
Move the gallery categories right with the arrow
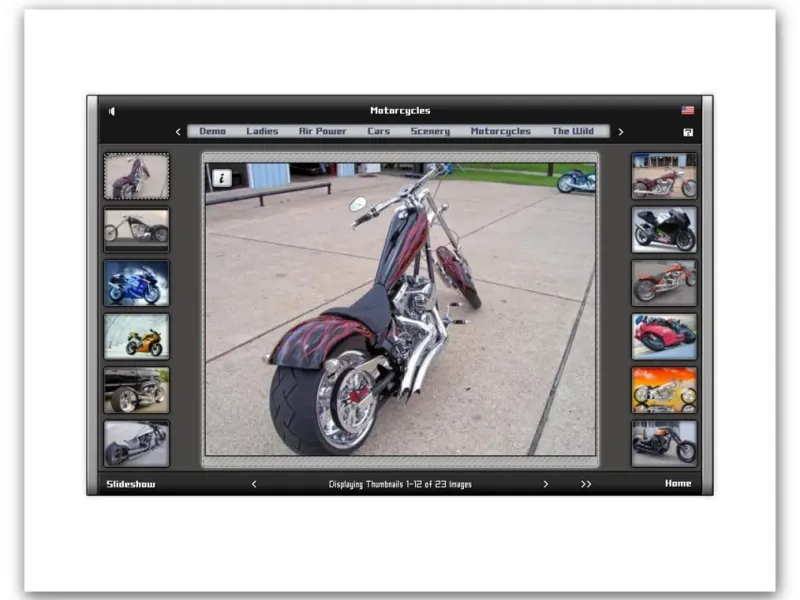(620, 132)
